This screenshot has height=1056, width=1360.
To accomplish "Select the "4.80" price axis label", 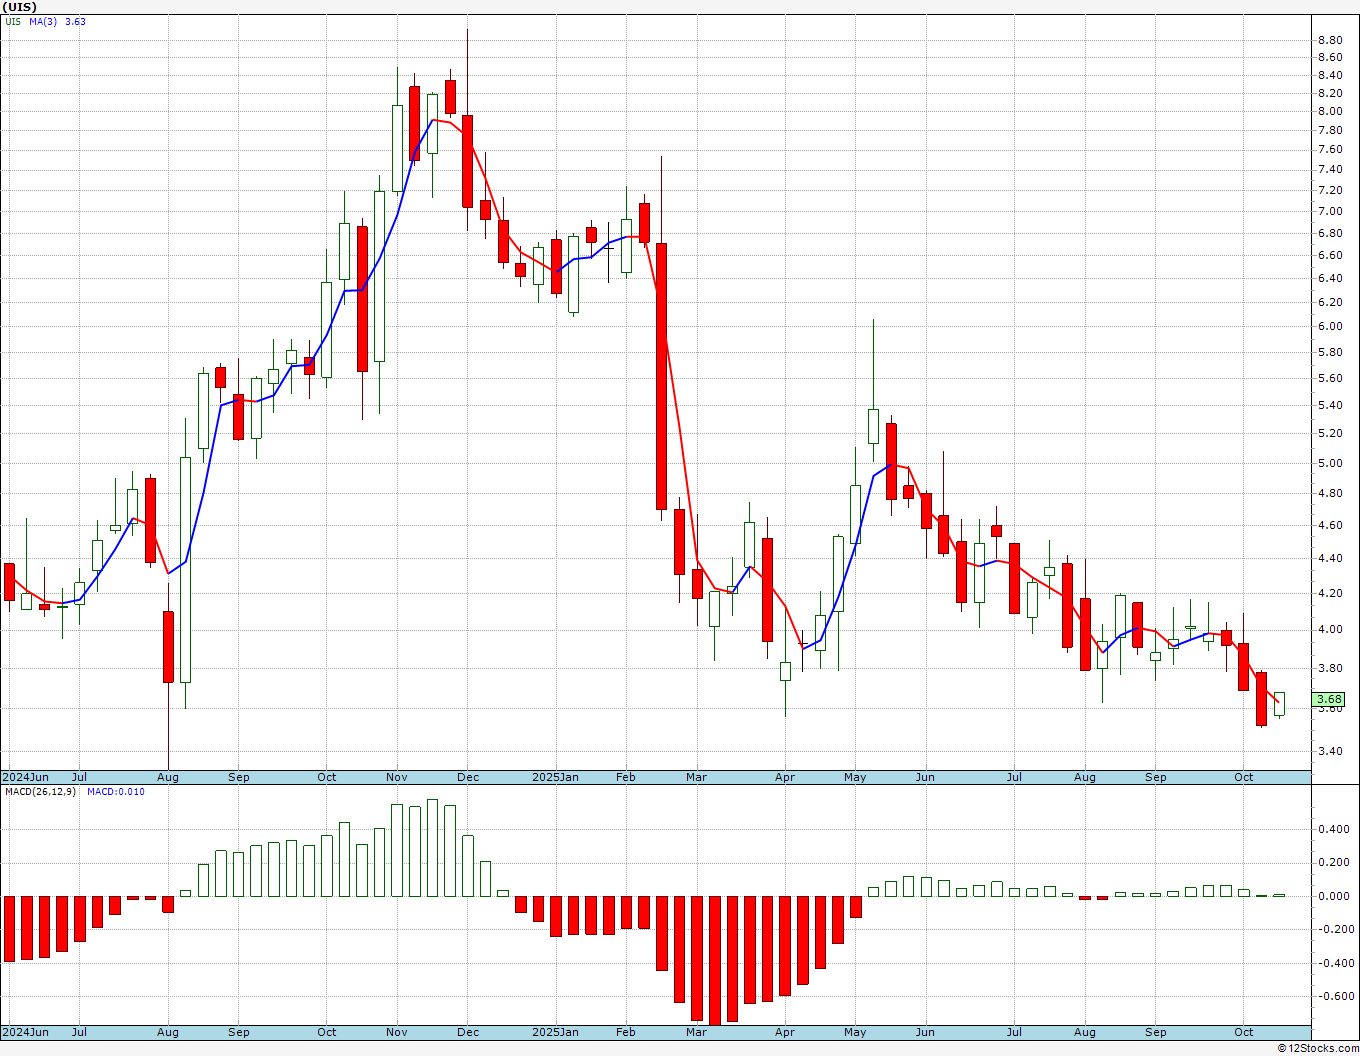I will [1330, 493].
